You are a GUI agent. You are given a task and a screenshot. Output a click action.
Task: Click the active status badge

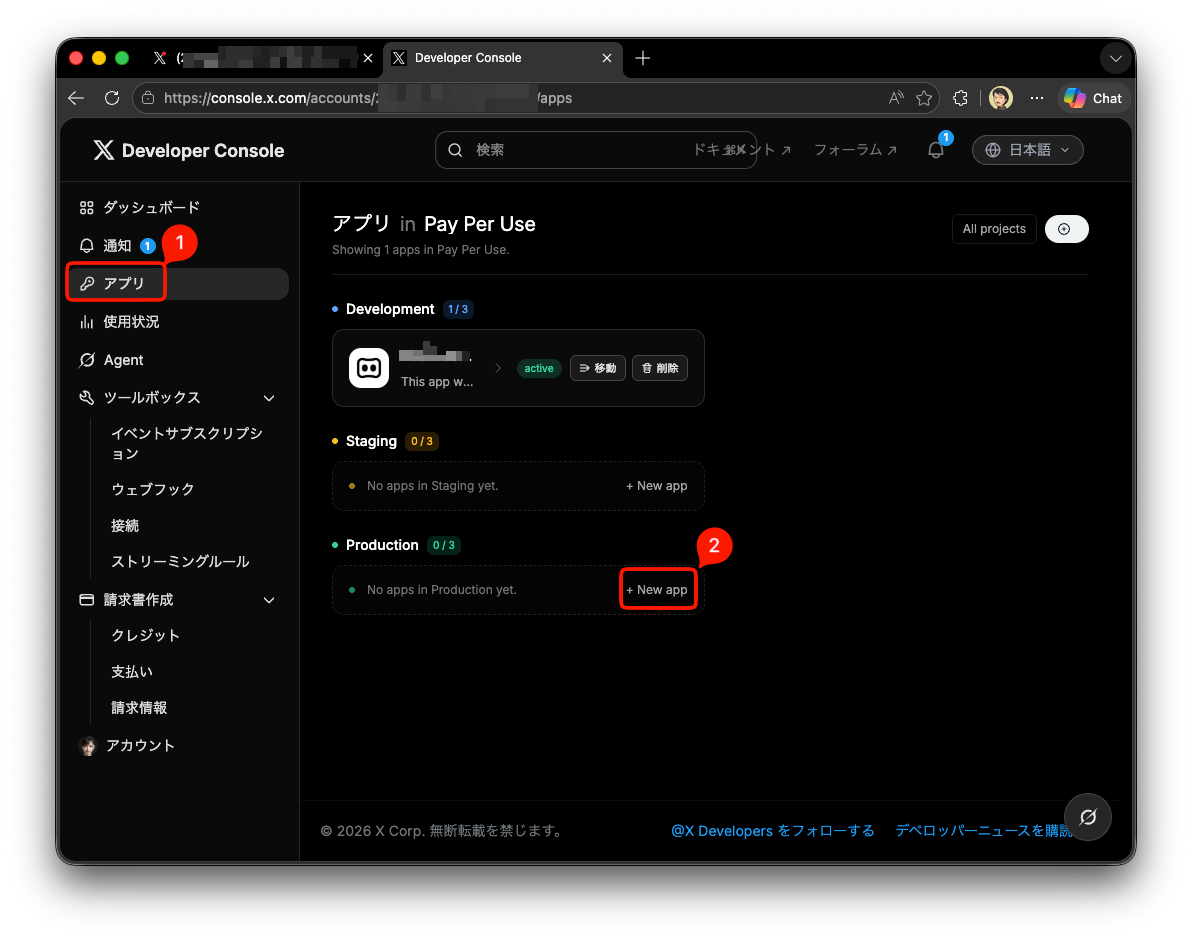pos(539,368)
